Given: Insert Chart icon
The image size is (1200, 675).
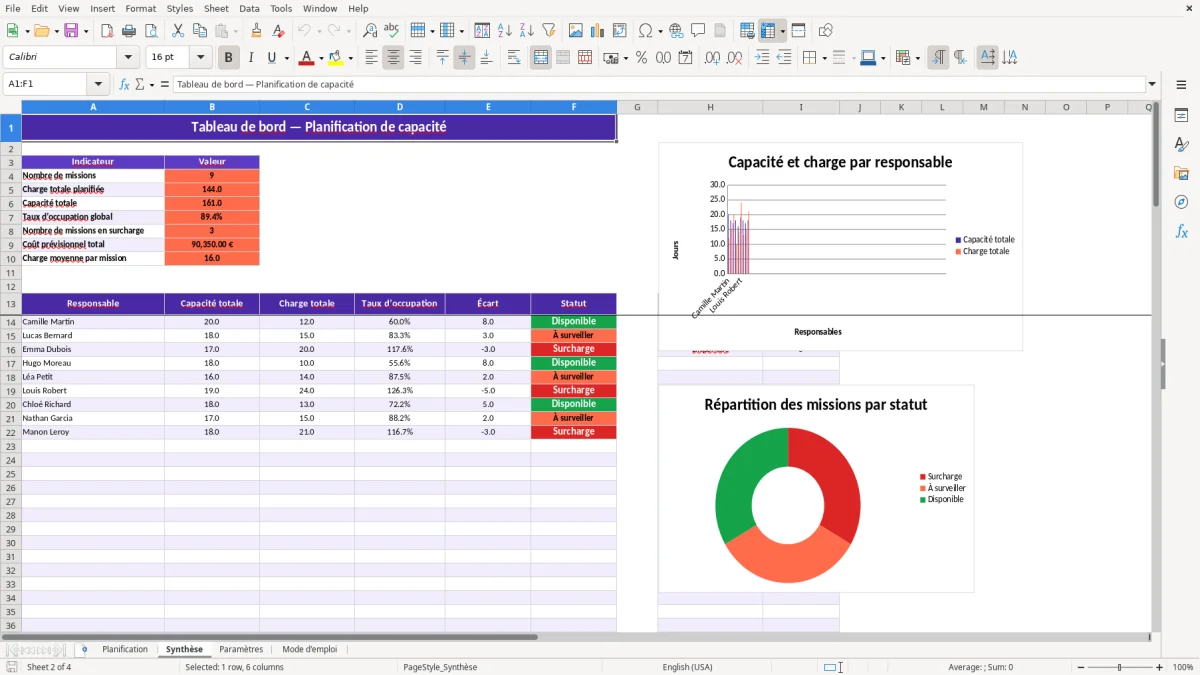Looking at the screenshot, I should click(597, 31).
